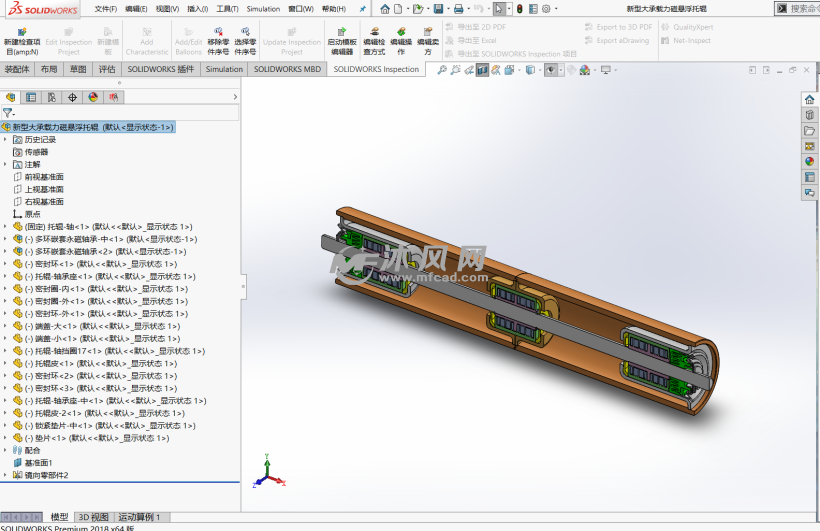This screenshot has width=820, height=531.
Task: Save the assembly with the floppy disk icon
Action: click(x=438, y=9)
